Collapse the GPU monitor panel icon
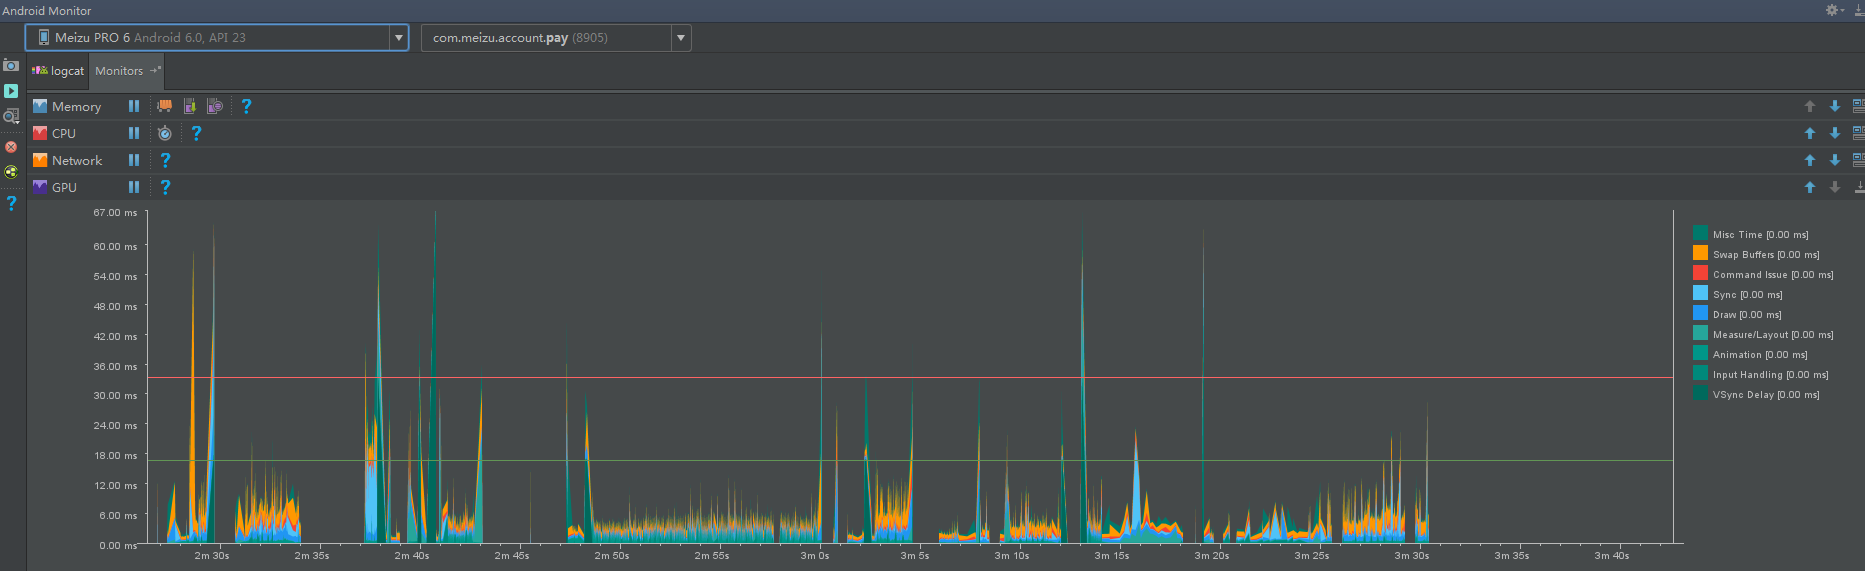 pyautogui.click(x=1859, y=187)
